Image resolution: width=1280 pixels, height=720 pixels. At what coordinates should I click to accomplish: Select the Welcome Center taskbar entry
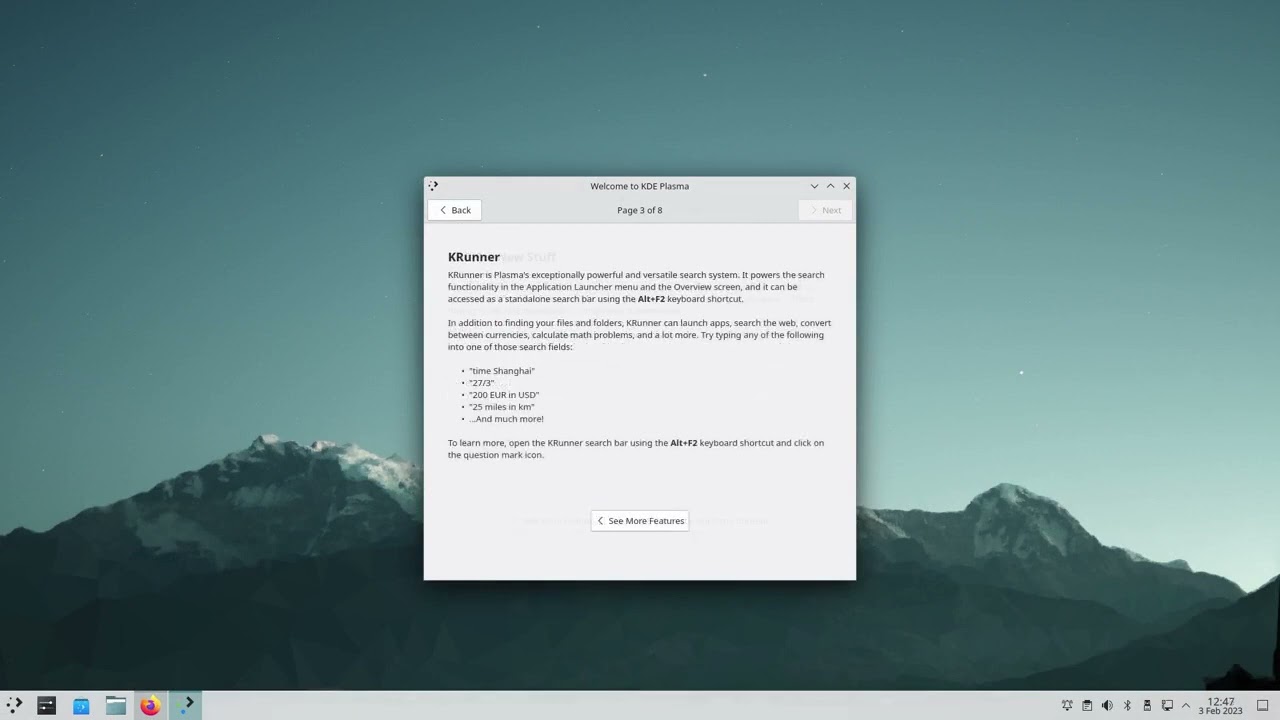[186, 706]
